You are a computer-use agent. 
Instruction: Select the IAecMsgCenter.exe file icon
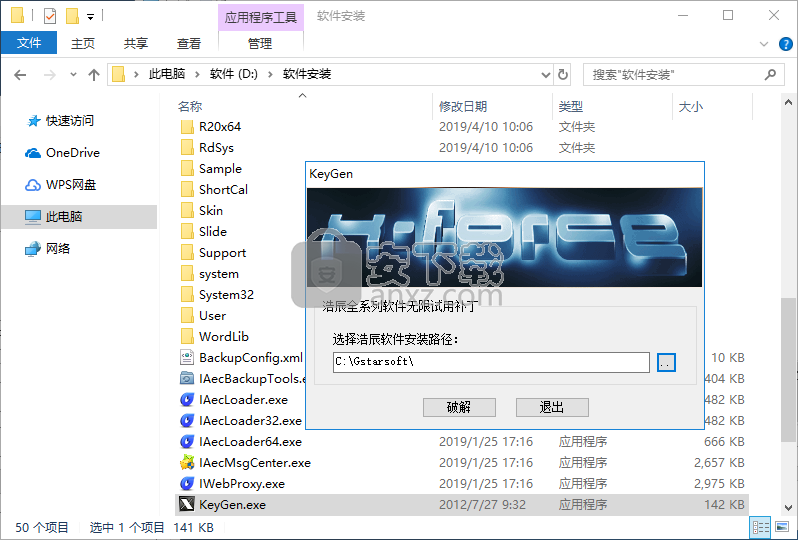coord(187,463)
